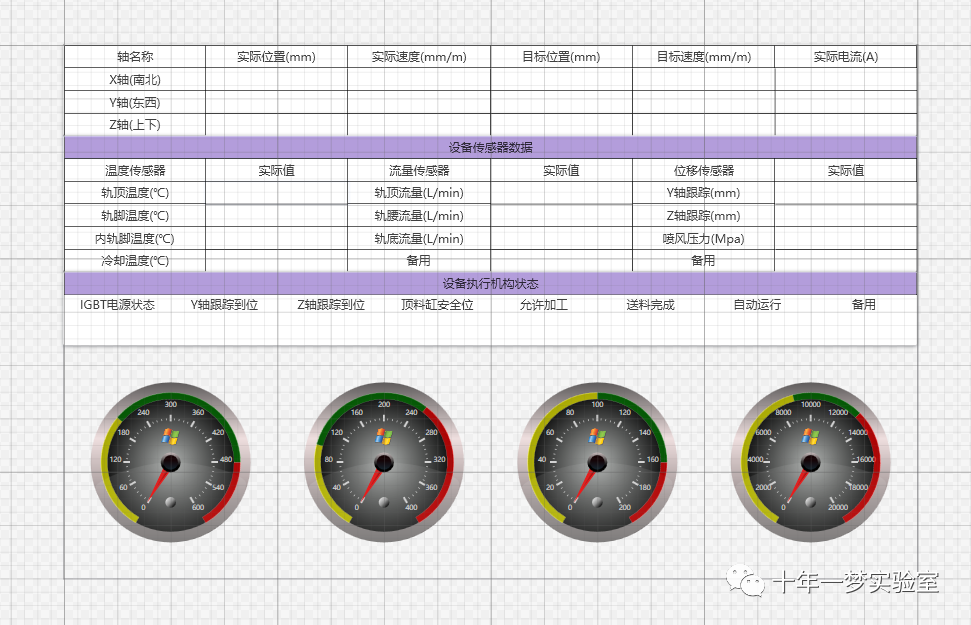Click the X轴 实际位置 value cell
971x625 pixels.
tap(277, 80)
